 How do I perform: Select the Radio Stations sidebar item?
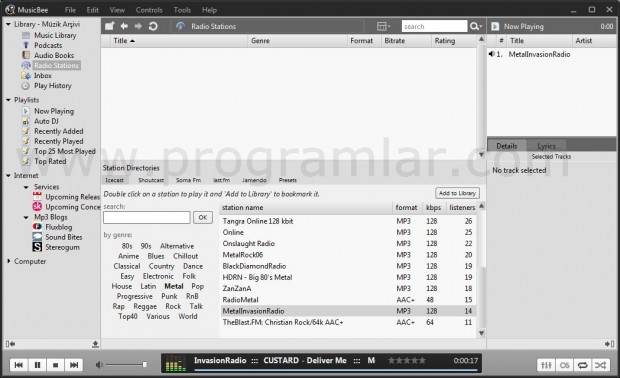(x=56, y=66)
